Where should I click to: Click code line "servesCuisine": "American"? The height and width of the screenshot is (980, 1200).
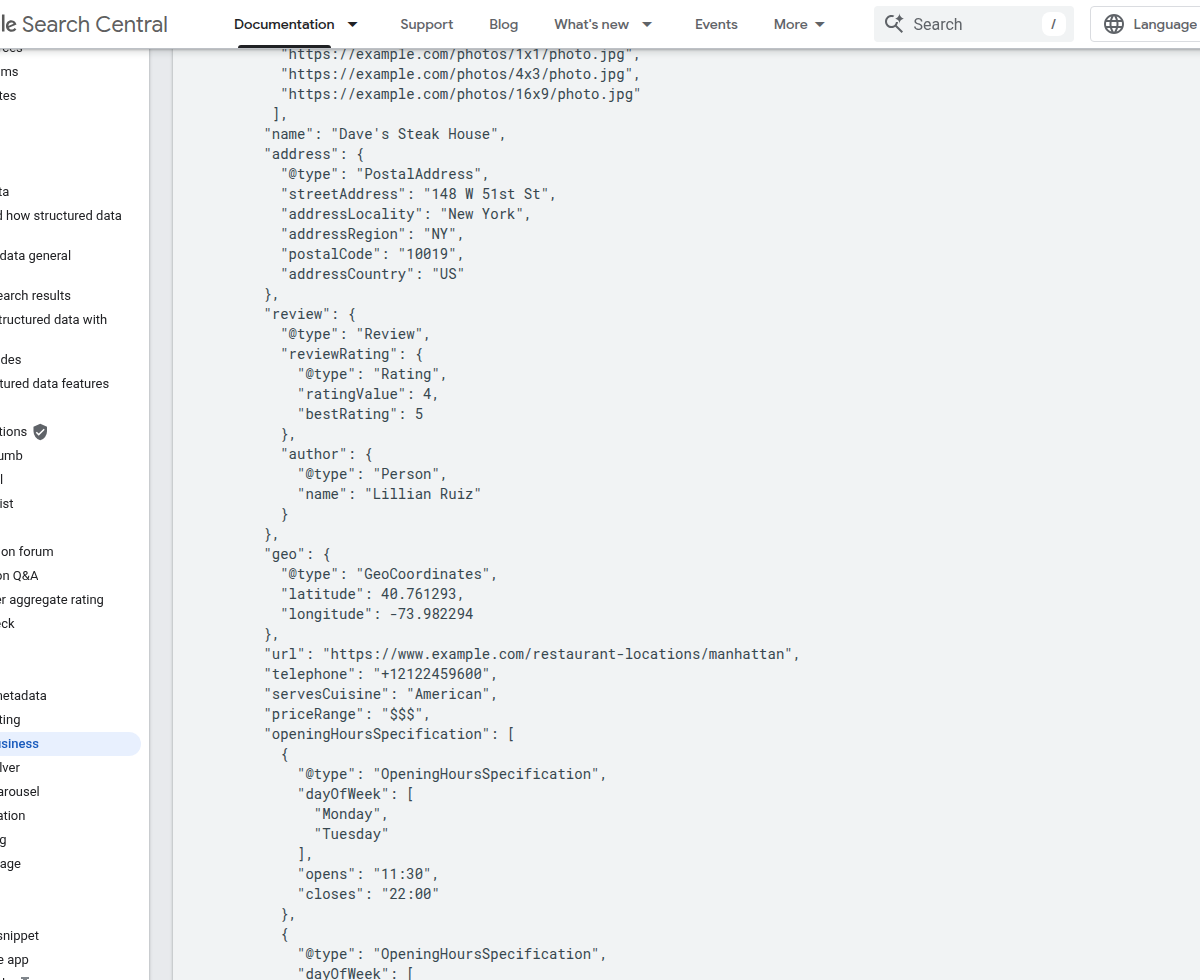(x=381, y=694)
